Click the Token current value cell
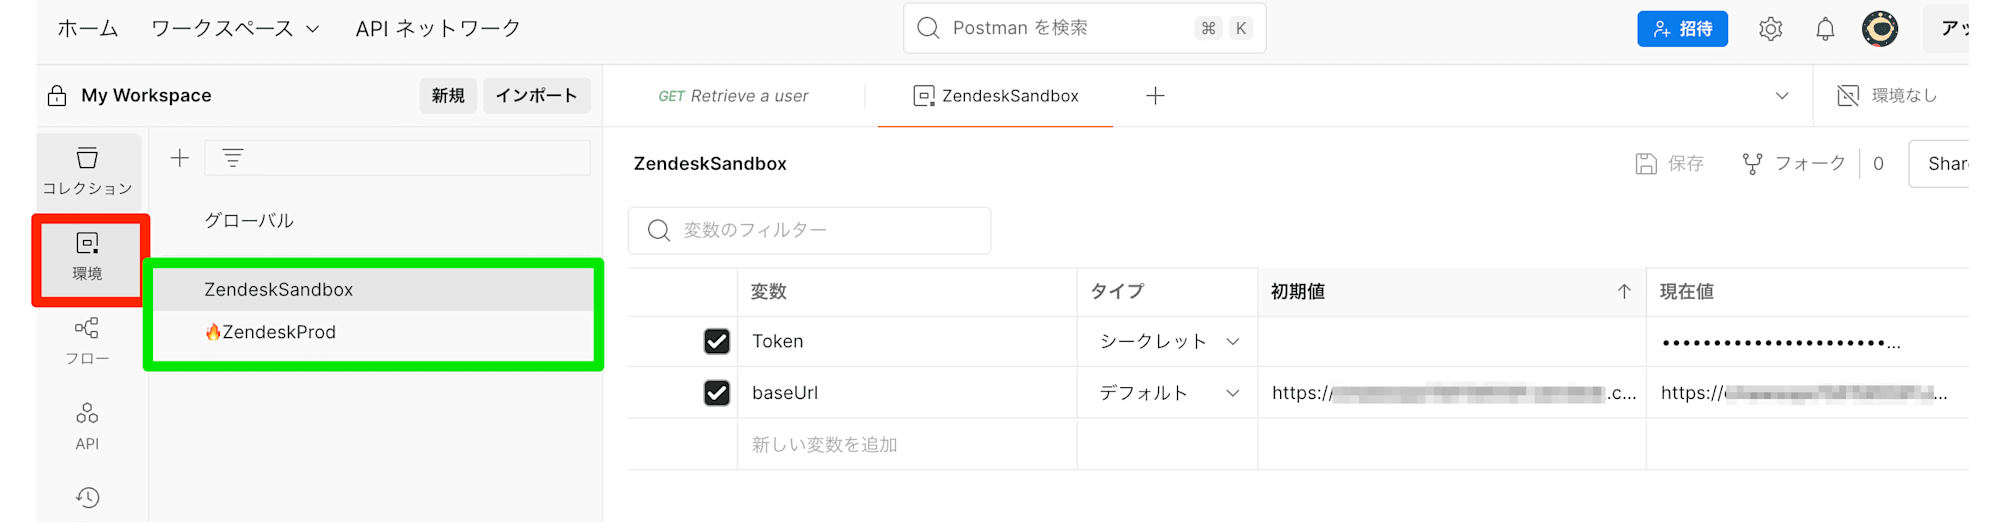 tap(1807, 342)
